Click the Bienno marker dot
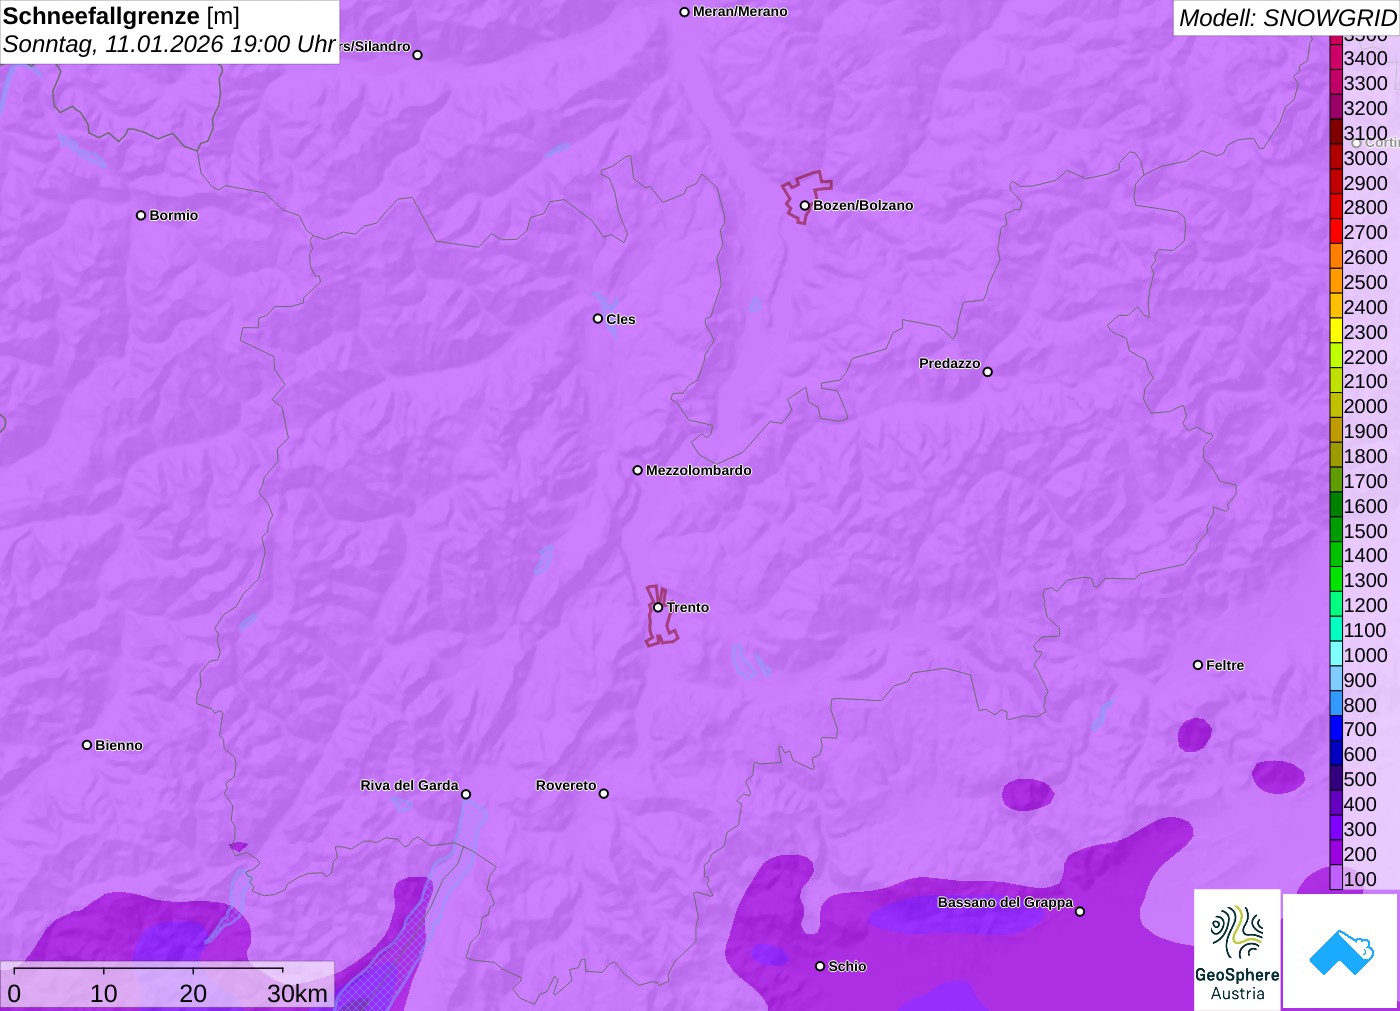This screenshot has height=1011, width=1400. point(87,745)
